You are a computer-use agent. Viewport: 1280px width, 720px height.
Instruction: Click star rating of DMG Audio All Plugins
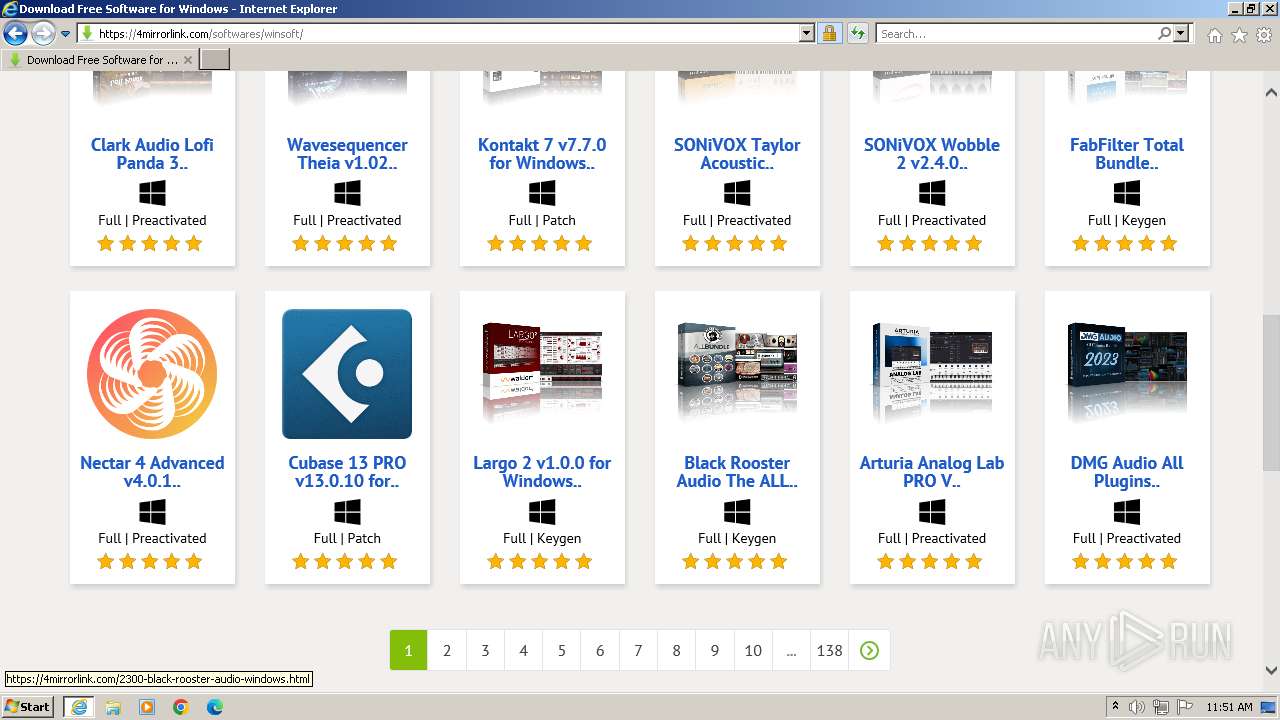point(1127,562)
